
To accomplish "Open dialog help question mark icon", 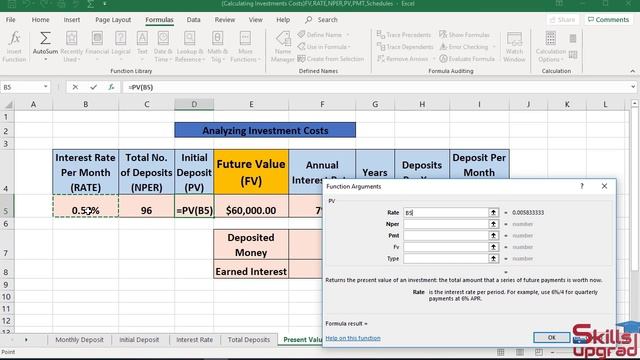I will 582,186.
